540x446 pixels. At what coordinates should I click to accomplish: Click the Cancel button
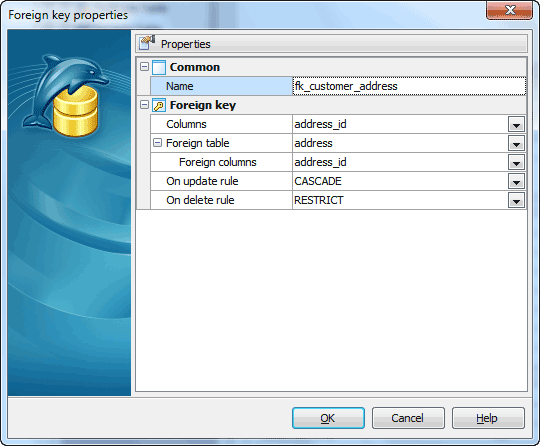click(x=408, y=418)
